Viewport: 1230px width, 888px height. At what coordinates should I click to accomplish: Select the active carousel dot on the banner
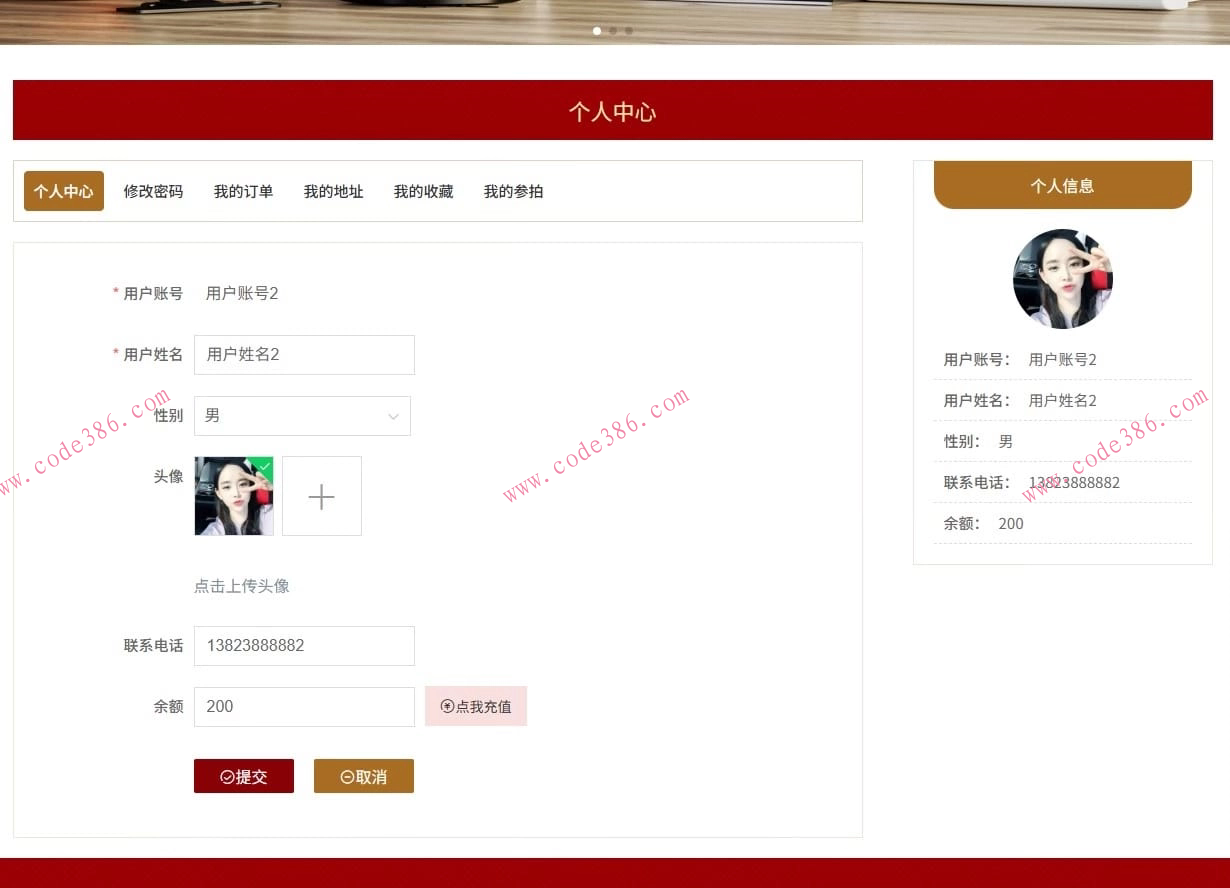pyautogui.click(x=596, y=31)
